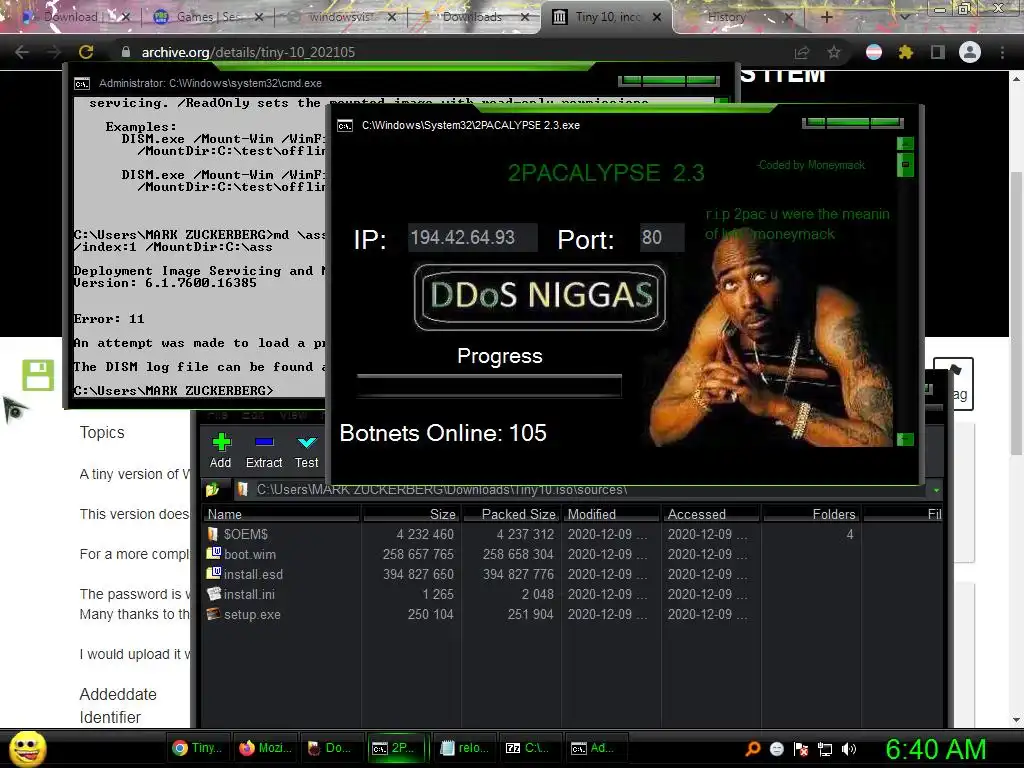Click the archive.org page vertical scrollbar
This screenshot has height=768, width=1024.
[x=1016, y=313]
